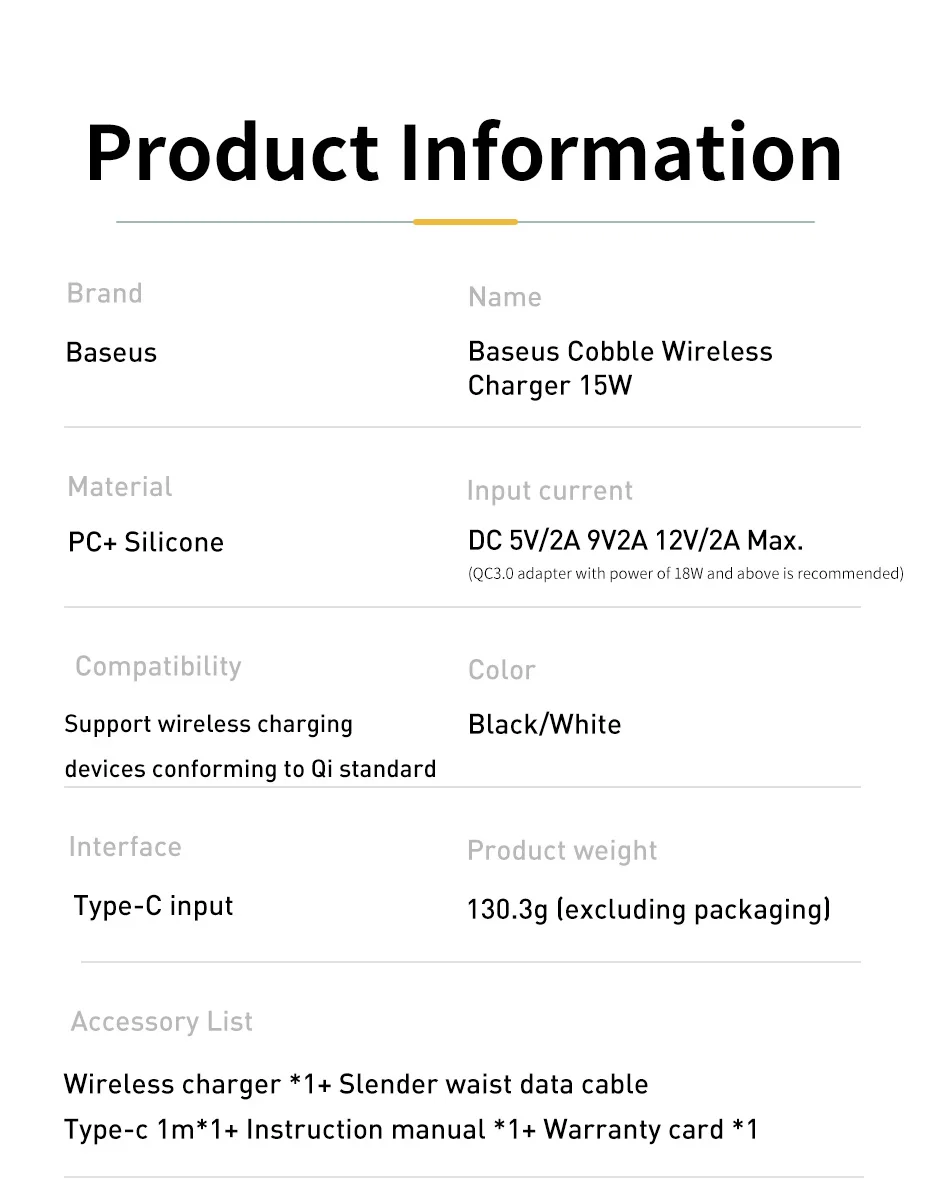Select the Name field label
The image size is (930, 1197).
(505, 297)
